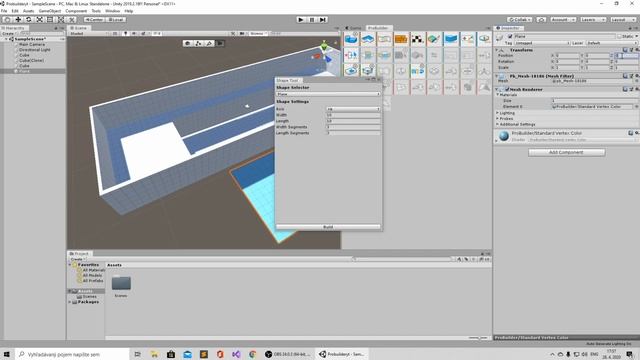Screen dimensions: 640x360
Task: Toggle Local handle rotation button
Action: 116,20
